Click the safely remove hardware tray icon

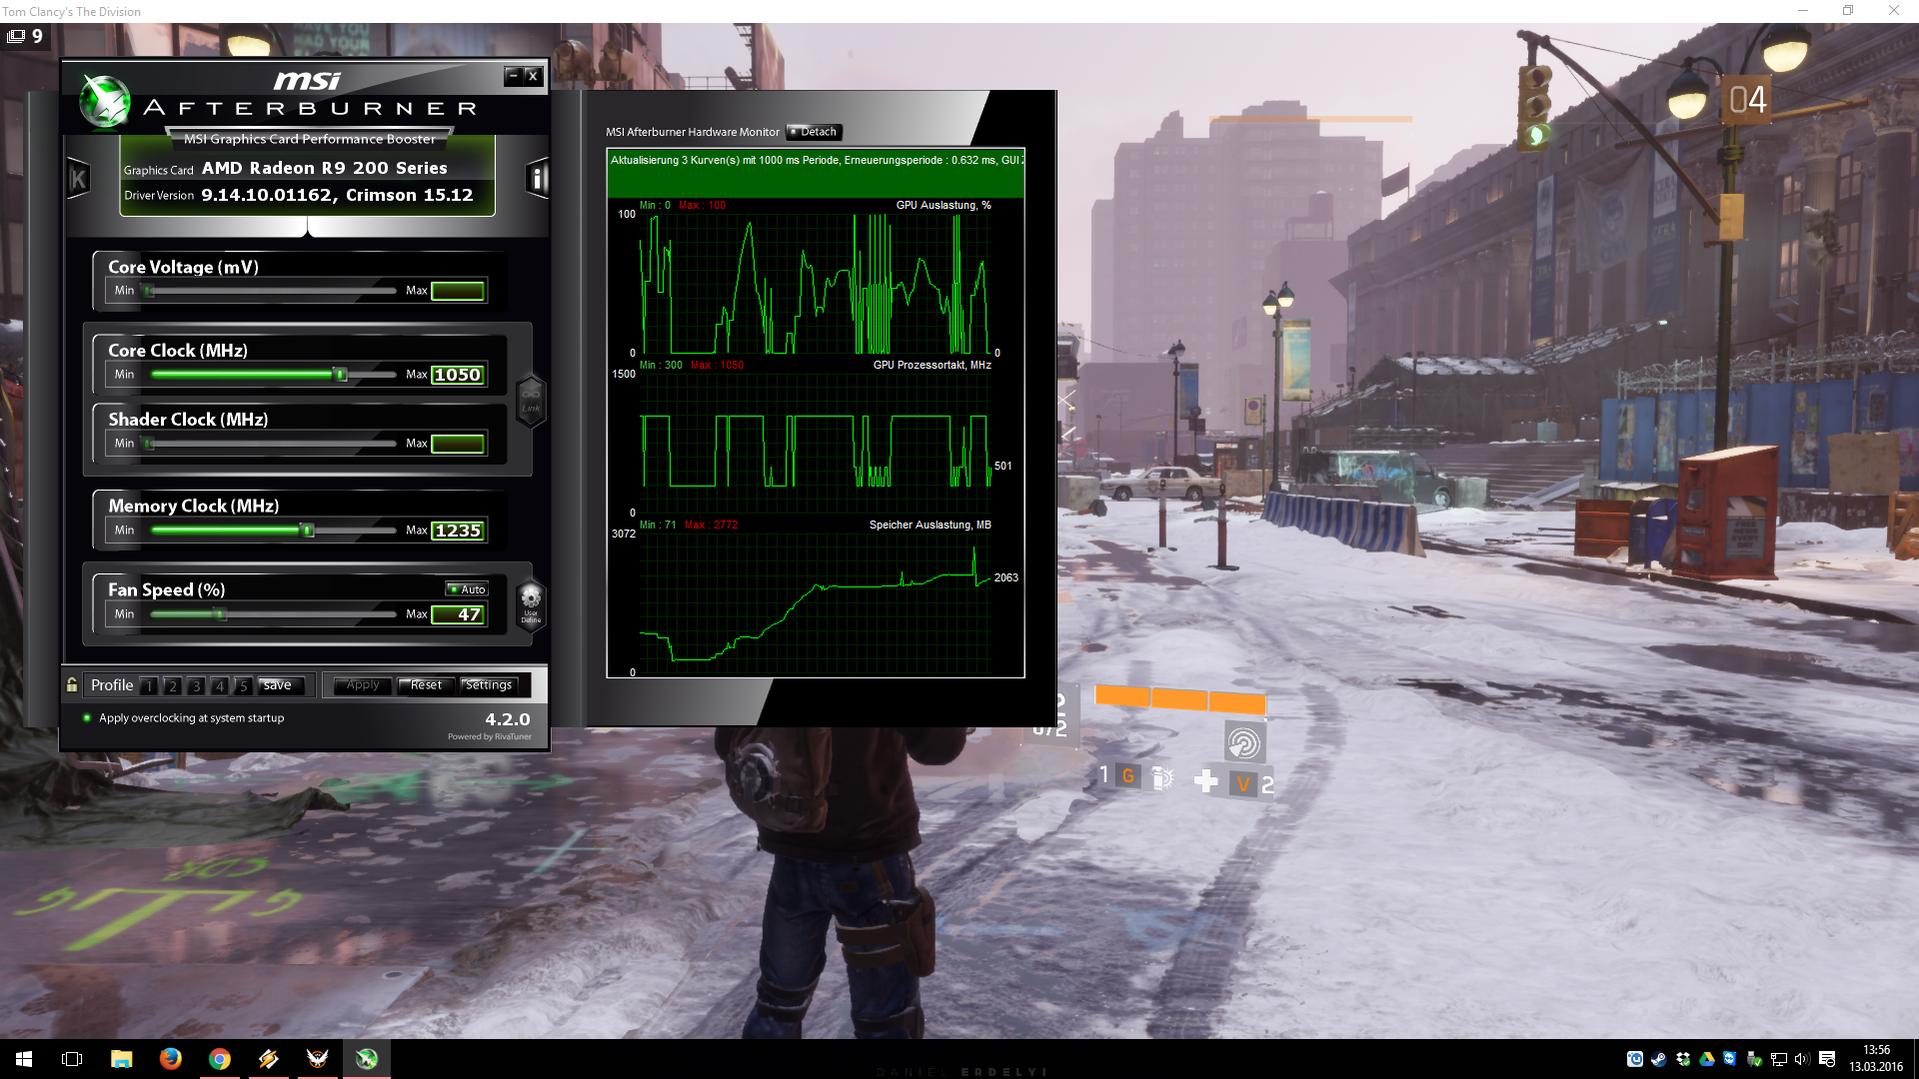tap(1754, 1059)
